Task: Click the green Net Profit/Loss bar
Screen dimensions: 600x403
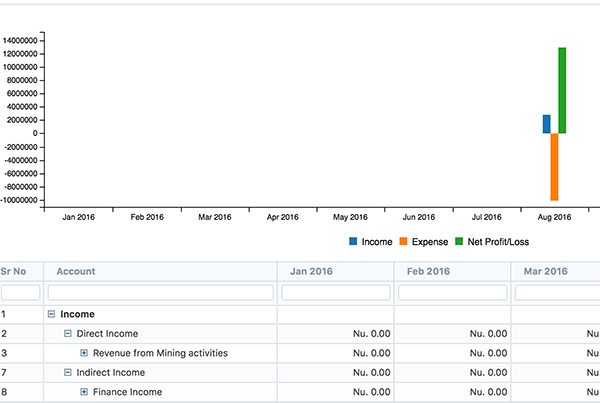Action: (x=562, y=90)
